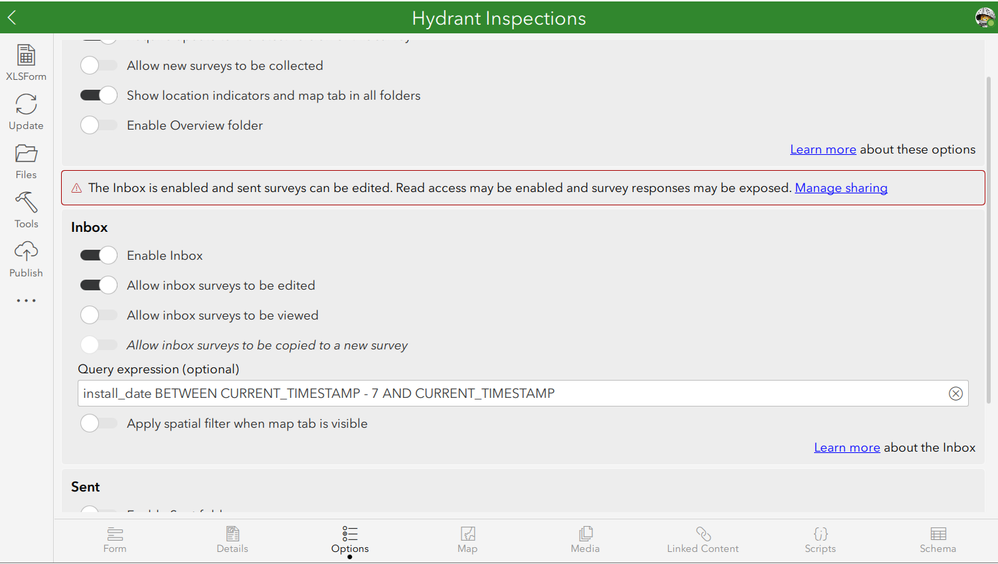Click the Manage sharing link

tap(841, 188)
